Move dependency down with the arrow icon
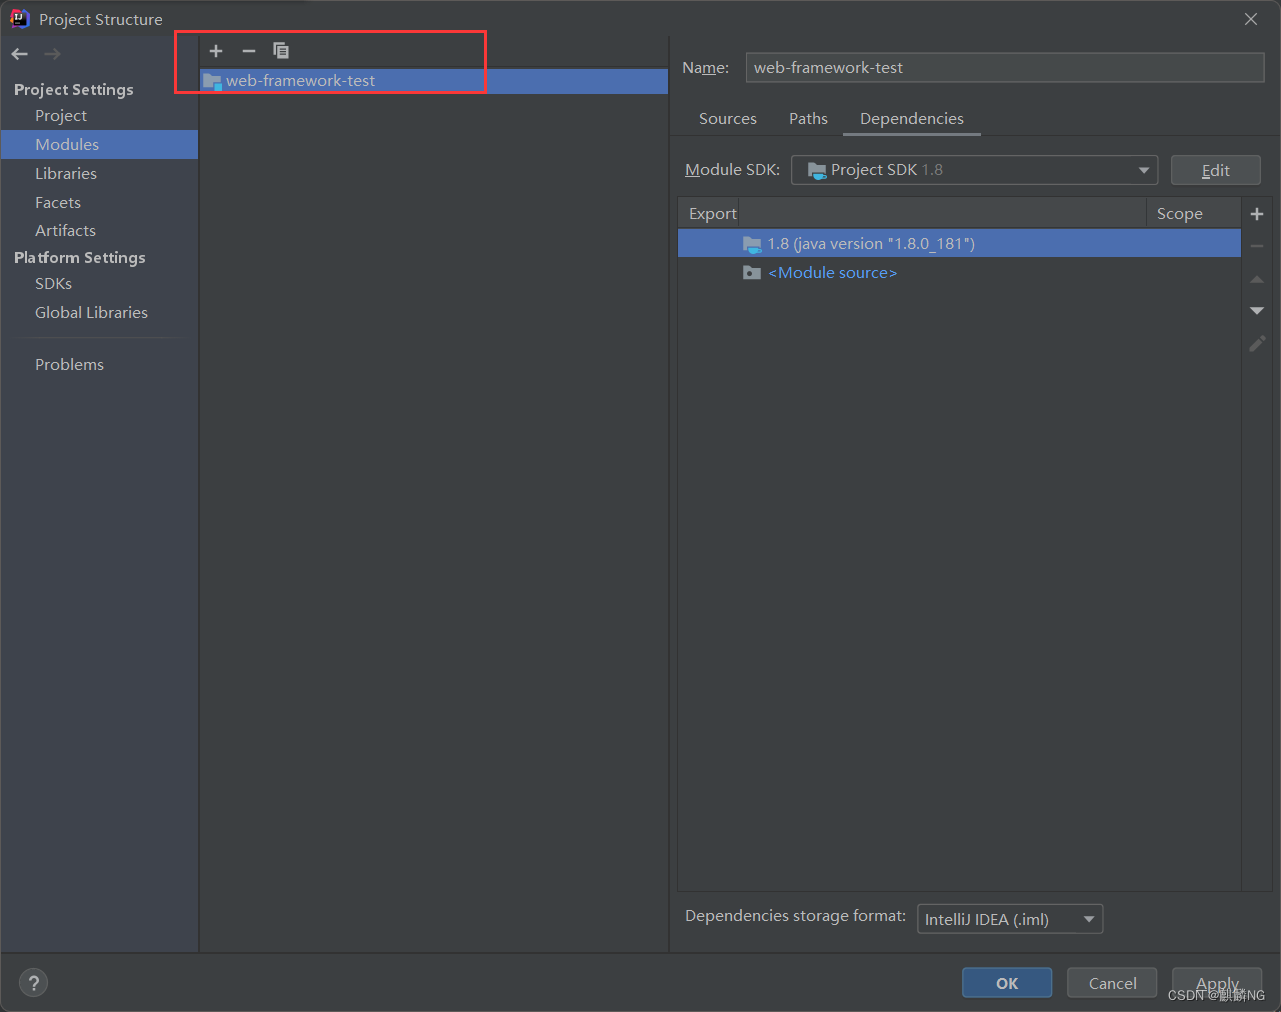Screen dimensions: 1281x1012 tap(1257, 311)
